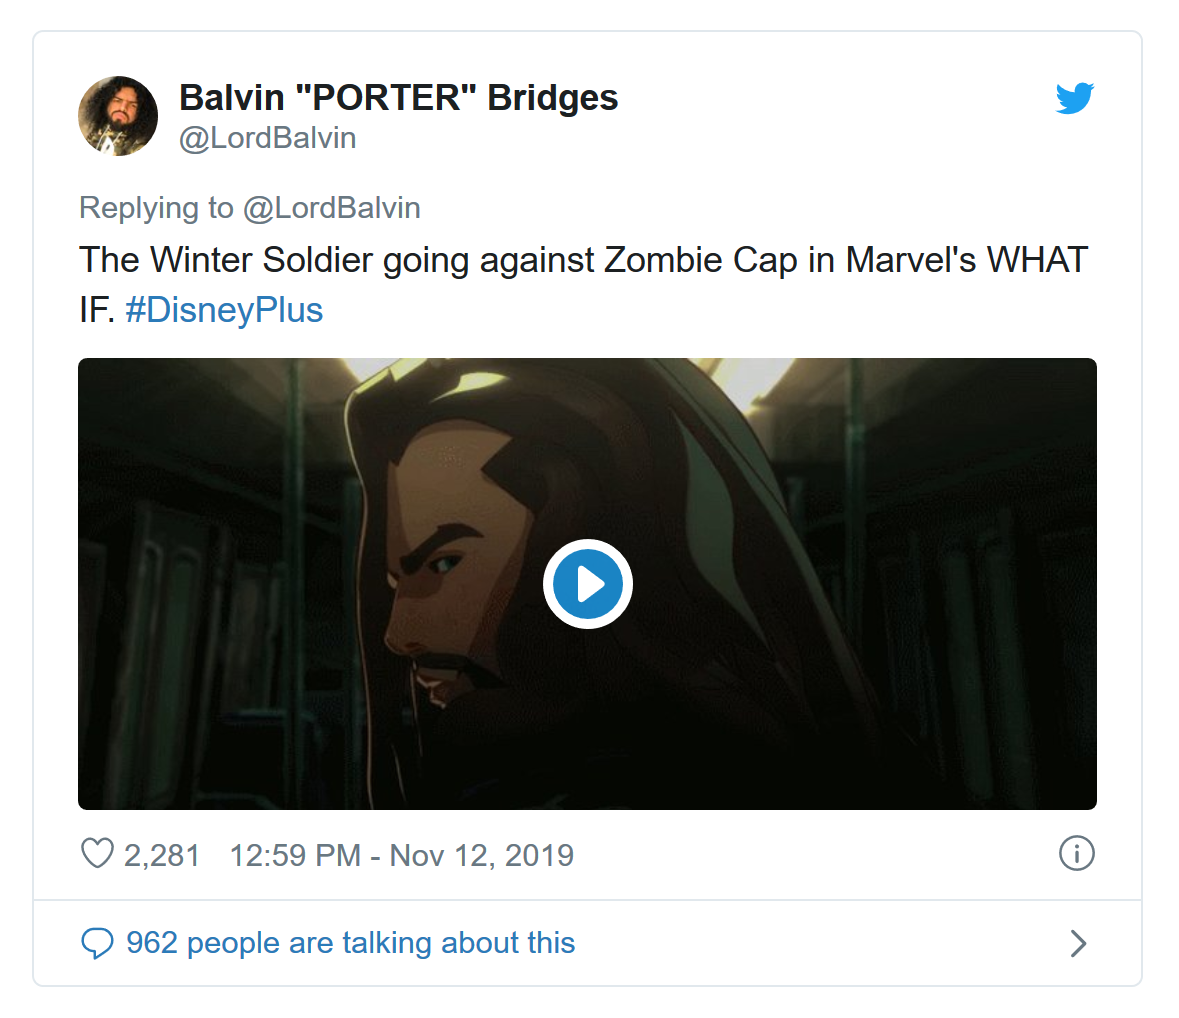Click the @LordBalvin handle below the name
The width and height of the screenshot is (1179, 1018).
coord(267,138)
